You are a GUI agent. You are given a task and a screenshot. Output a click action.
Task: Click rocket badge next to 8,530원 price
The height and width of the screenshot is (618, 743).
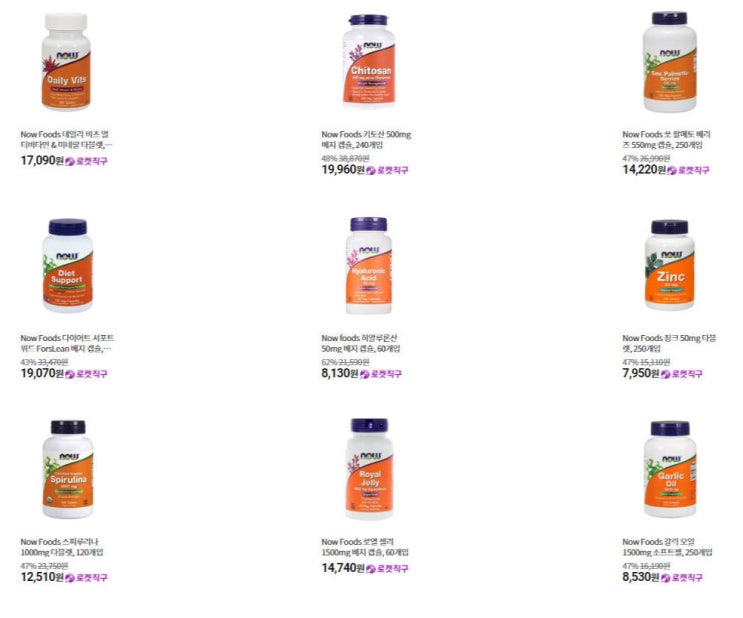pyautogui.click(x=681, y=578)
